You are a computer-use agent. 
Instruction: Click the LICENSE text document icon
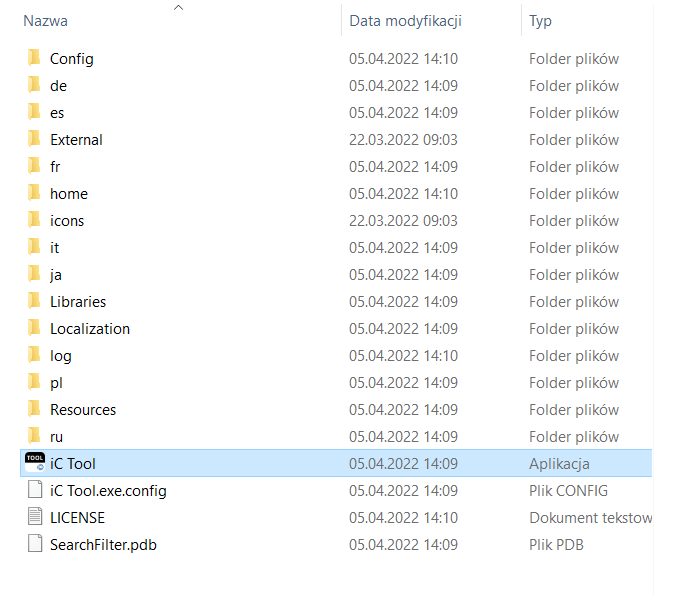tap(34, 517)
